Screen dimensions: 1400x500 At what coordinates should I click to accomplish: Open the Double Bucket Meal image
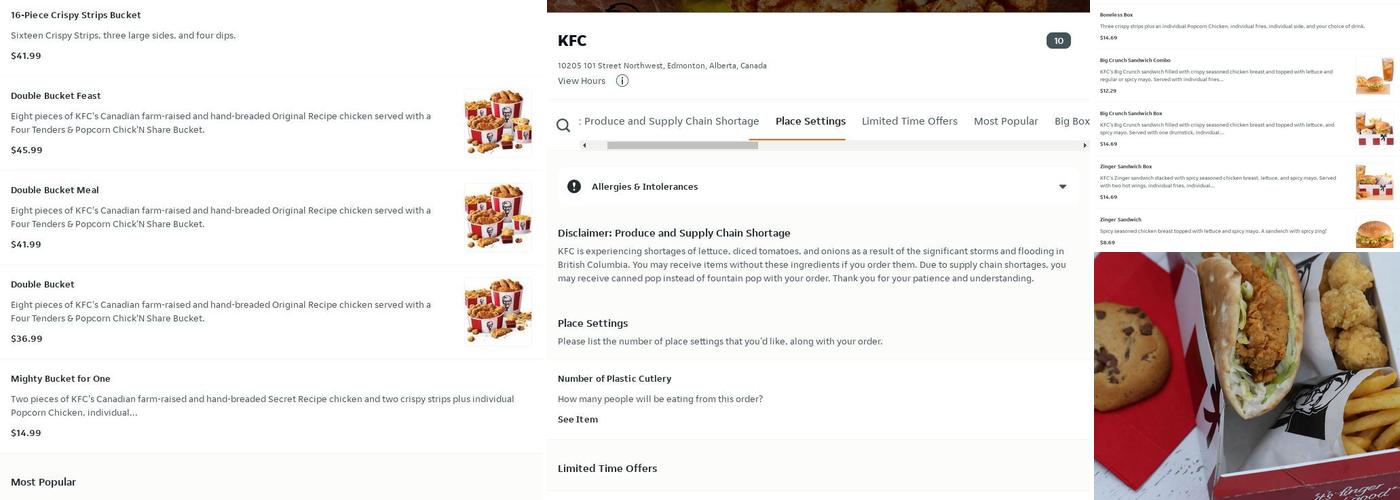tap(497, 216)
